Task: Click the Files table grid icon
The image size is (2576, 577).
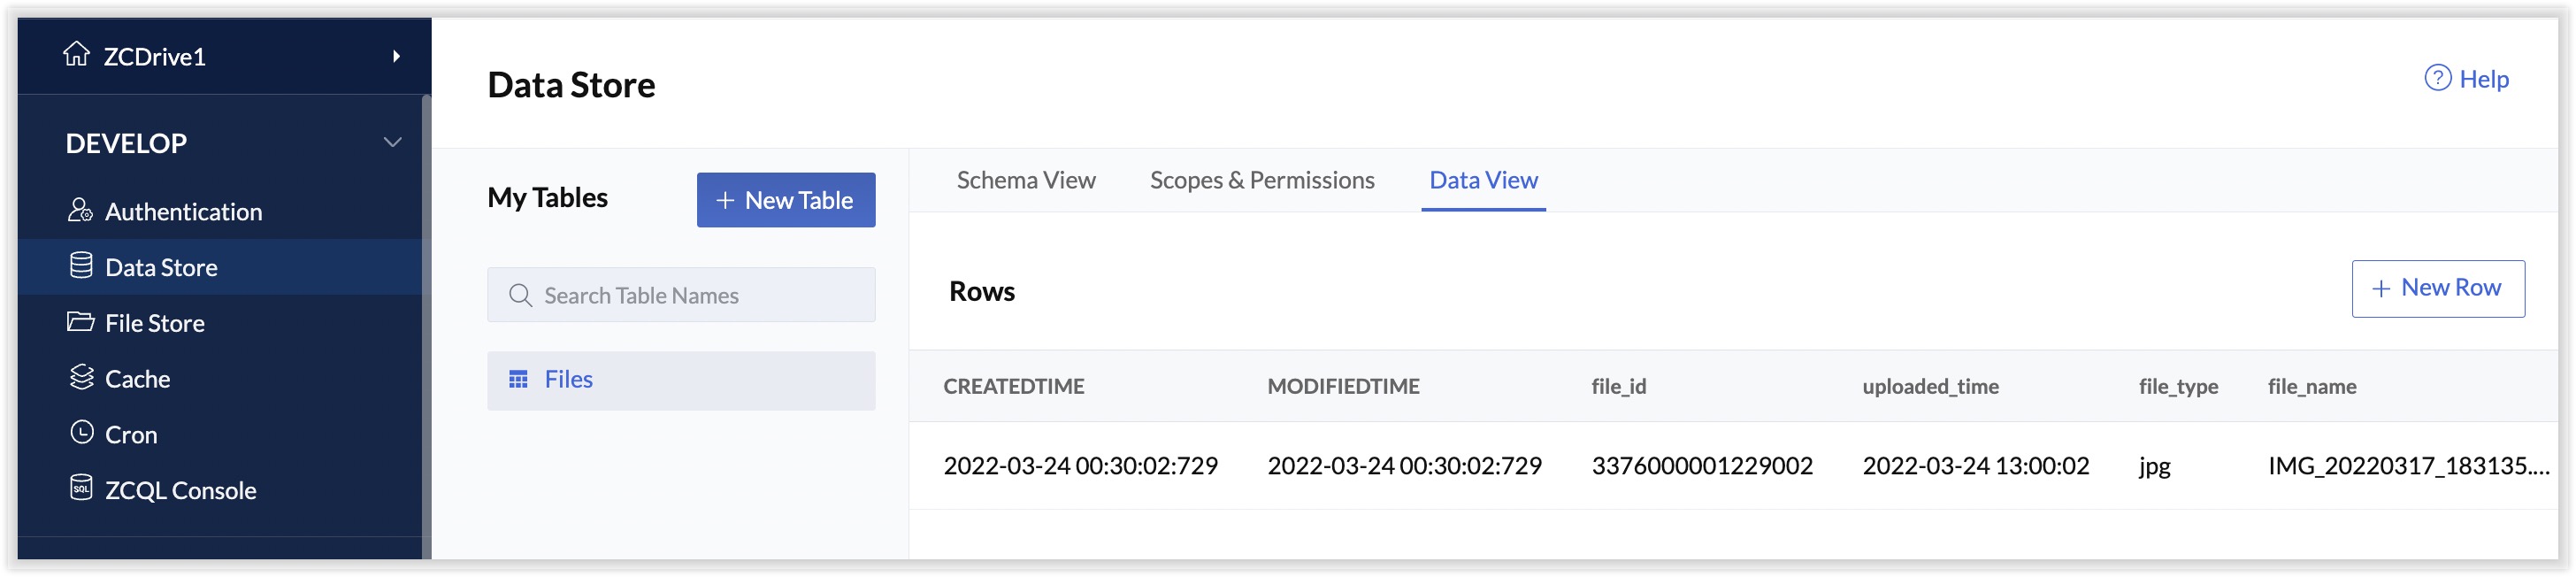Action: (518, 380)
